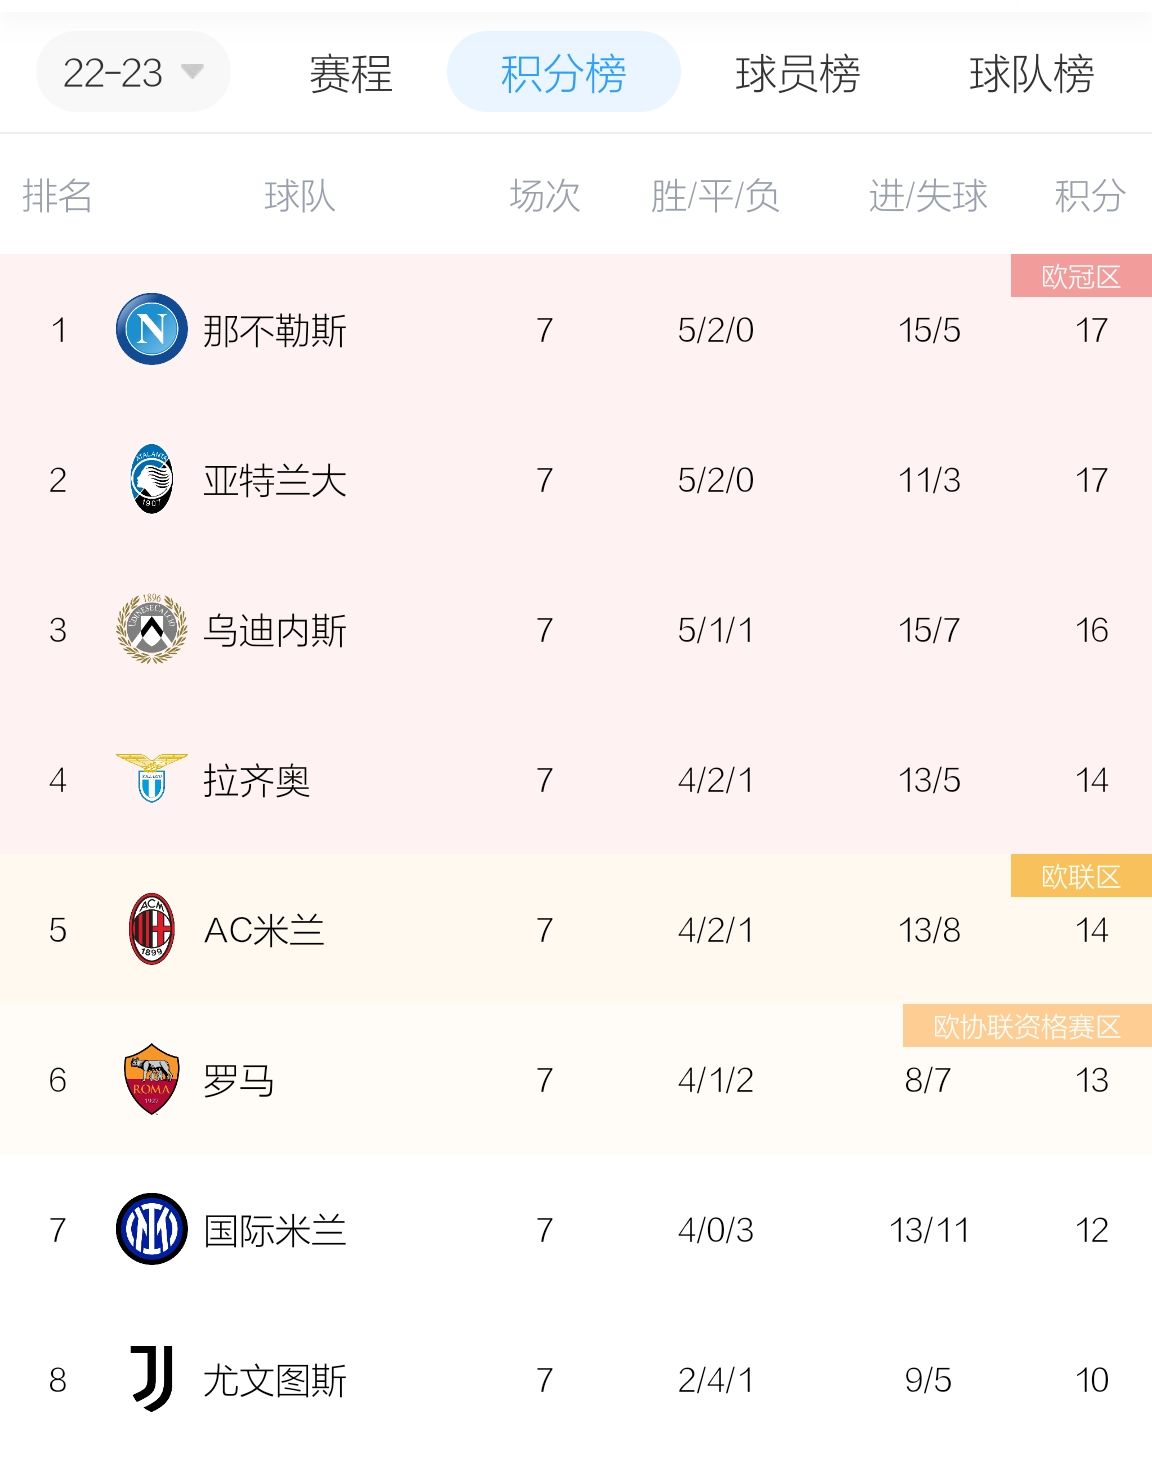Open team page for 那不勒斯
Screen dimensions: 1152x1468
pos(275,330)
